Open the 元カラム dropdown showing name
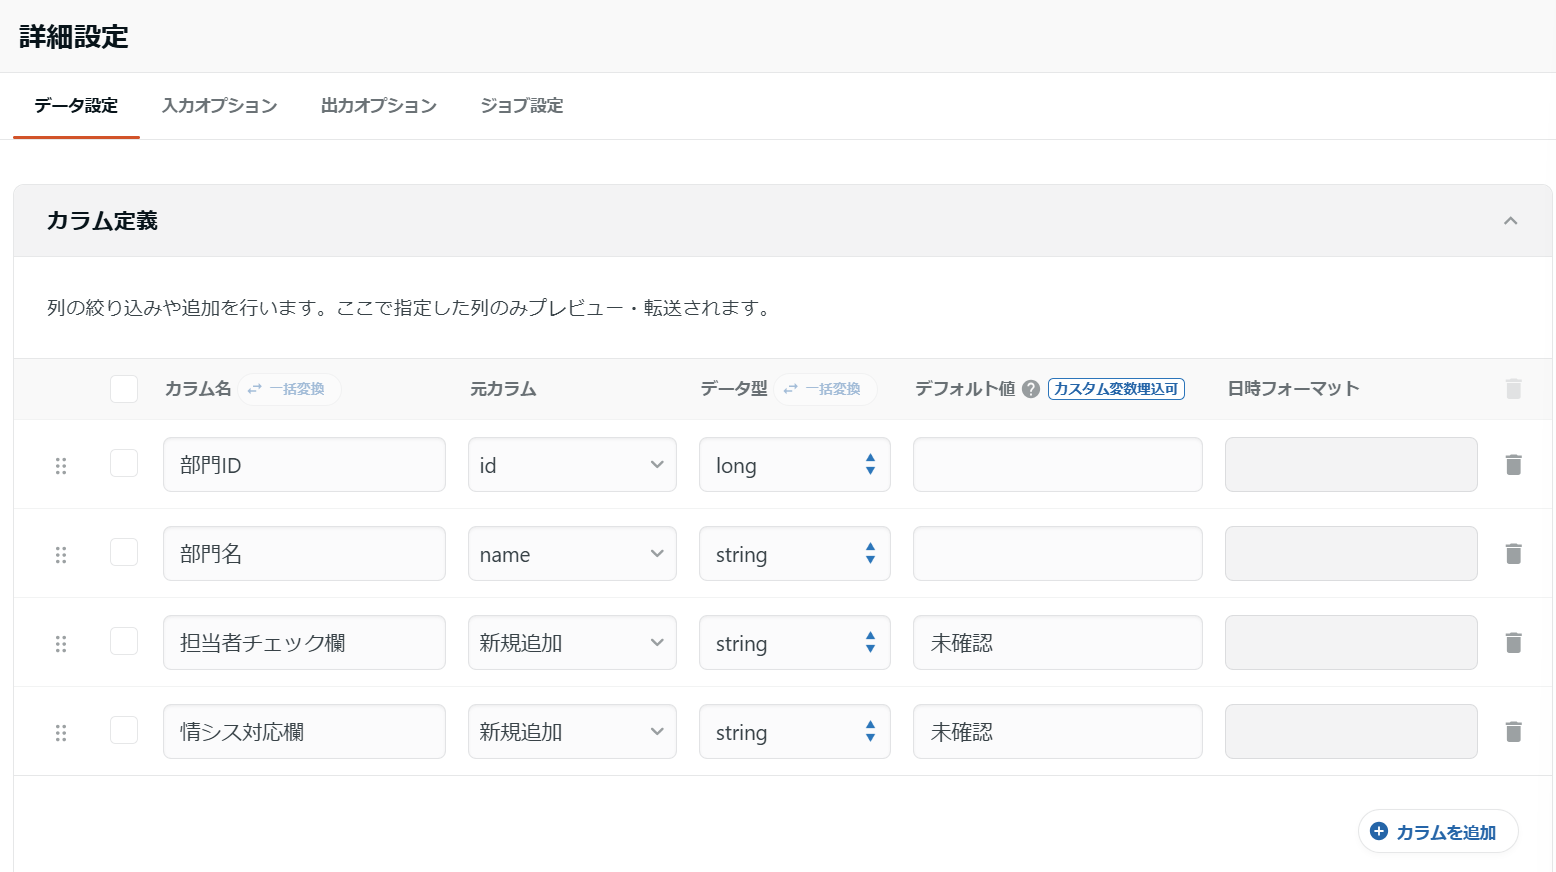Image resolution: width=1556 pixels, height=872 pixels. (x=572, y=553)
